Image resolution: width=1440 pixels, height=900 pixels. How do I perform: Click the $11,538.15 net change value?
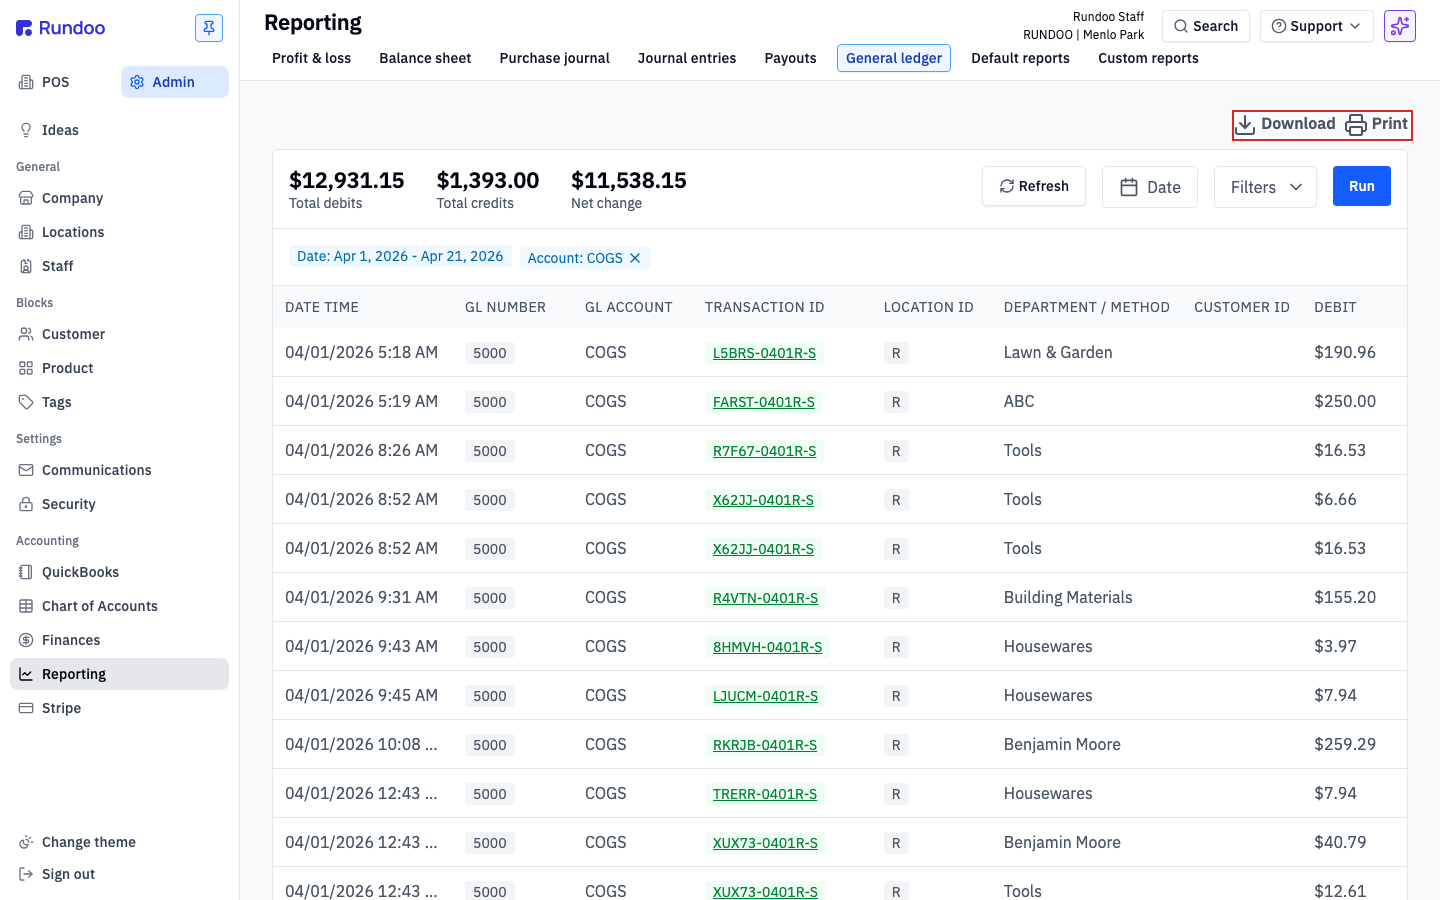pyautogui.click(x=629, y=180)
